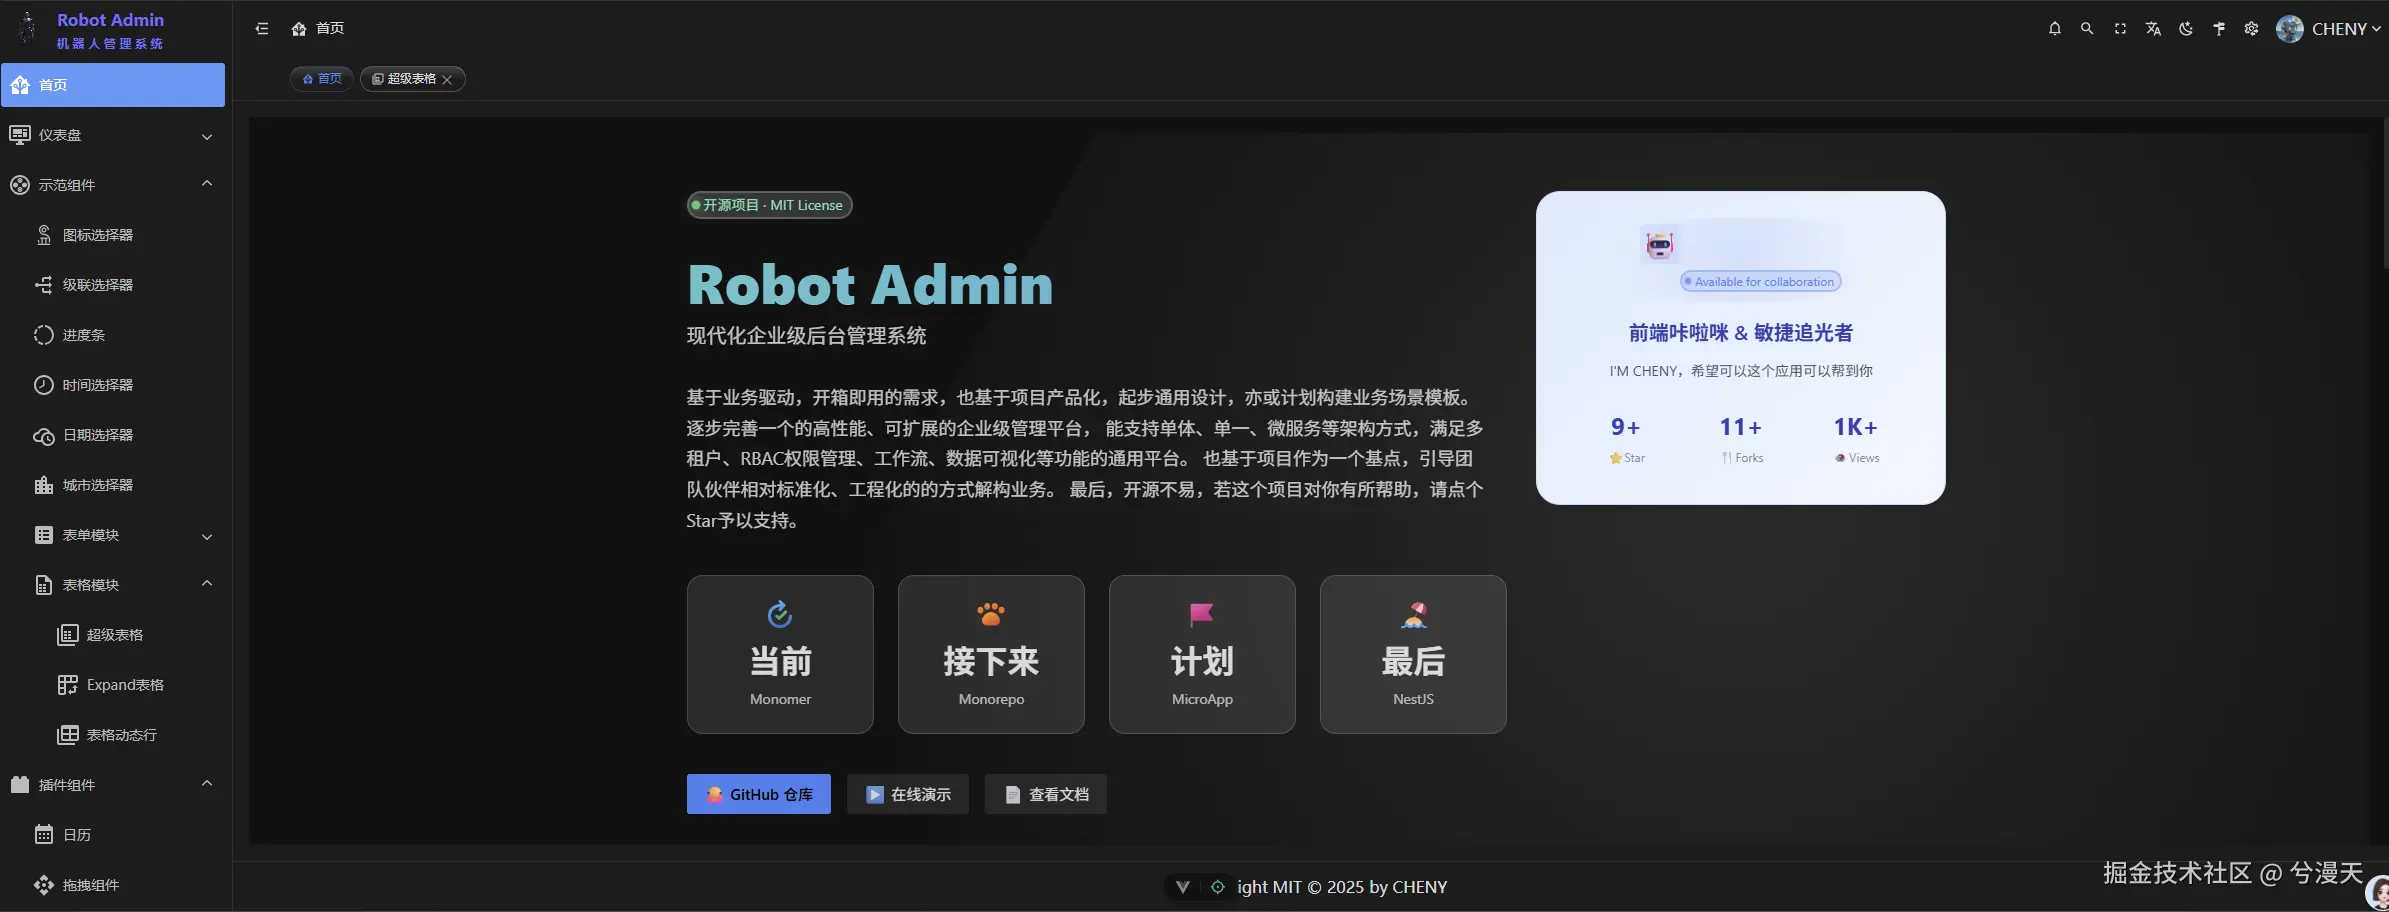
Task: Click the 查看文档 button
Action: tap(1046, 794)
